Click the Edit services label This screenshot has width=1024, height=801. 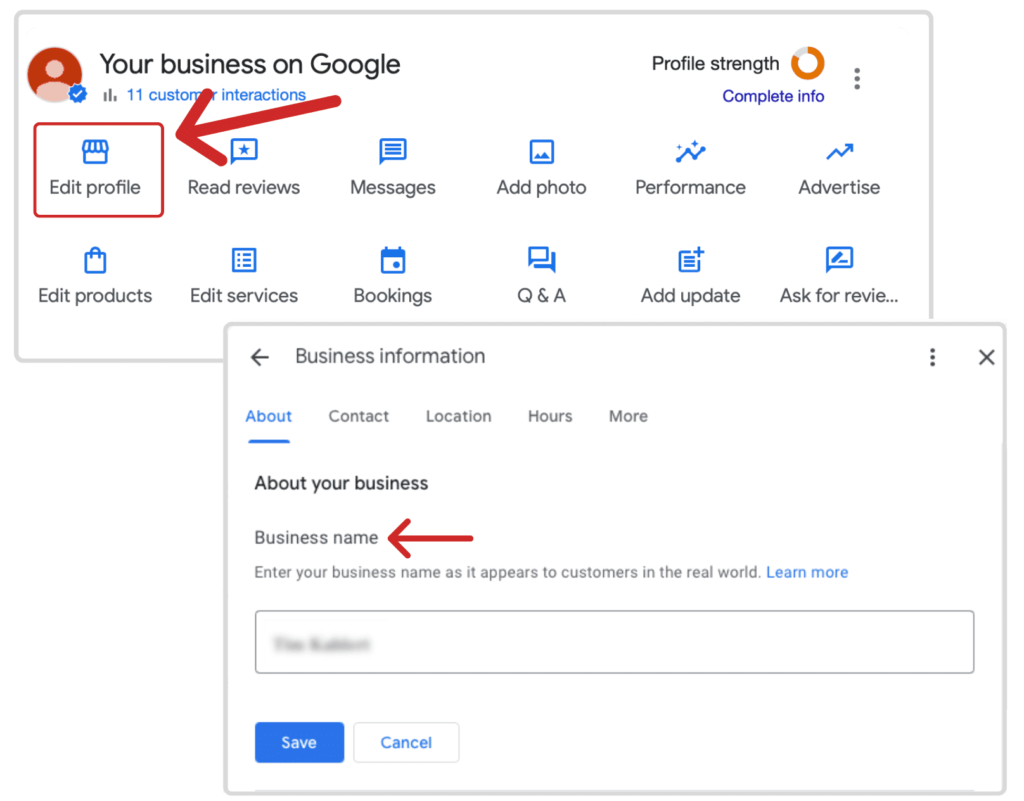244,296
